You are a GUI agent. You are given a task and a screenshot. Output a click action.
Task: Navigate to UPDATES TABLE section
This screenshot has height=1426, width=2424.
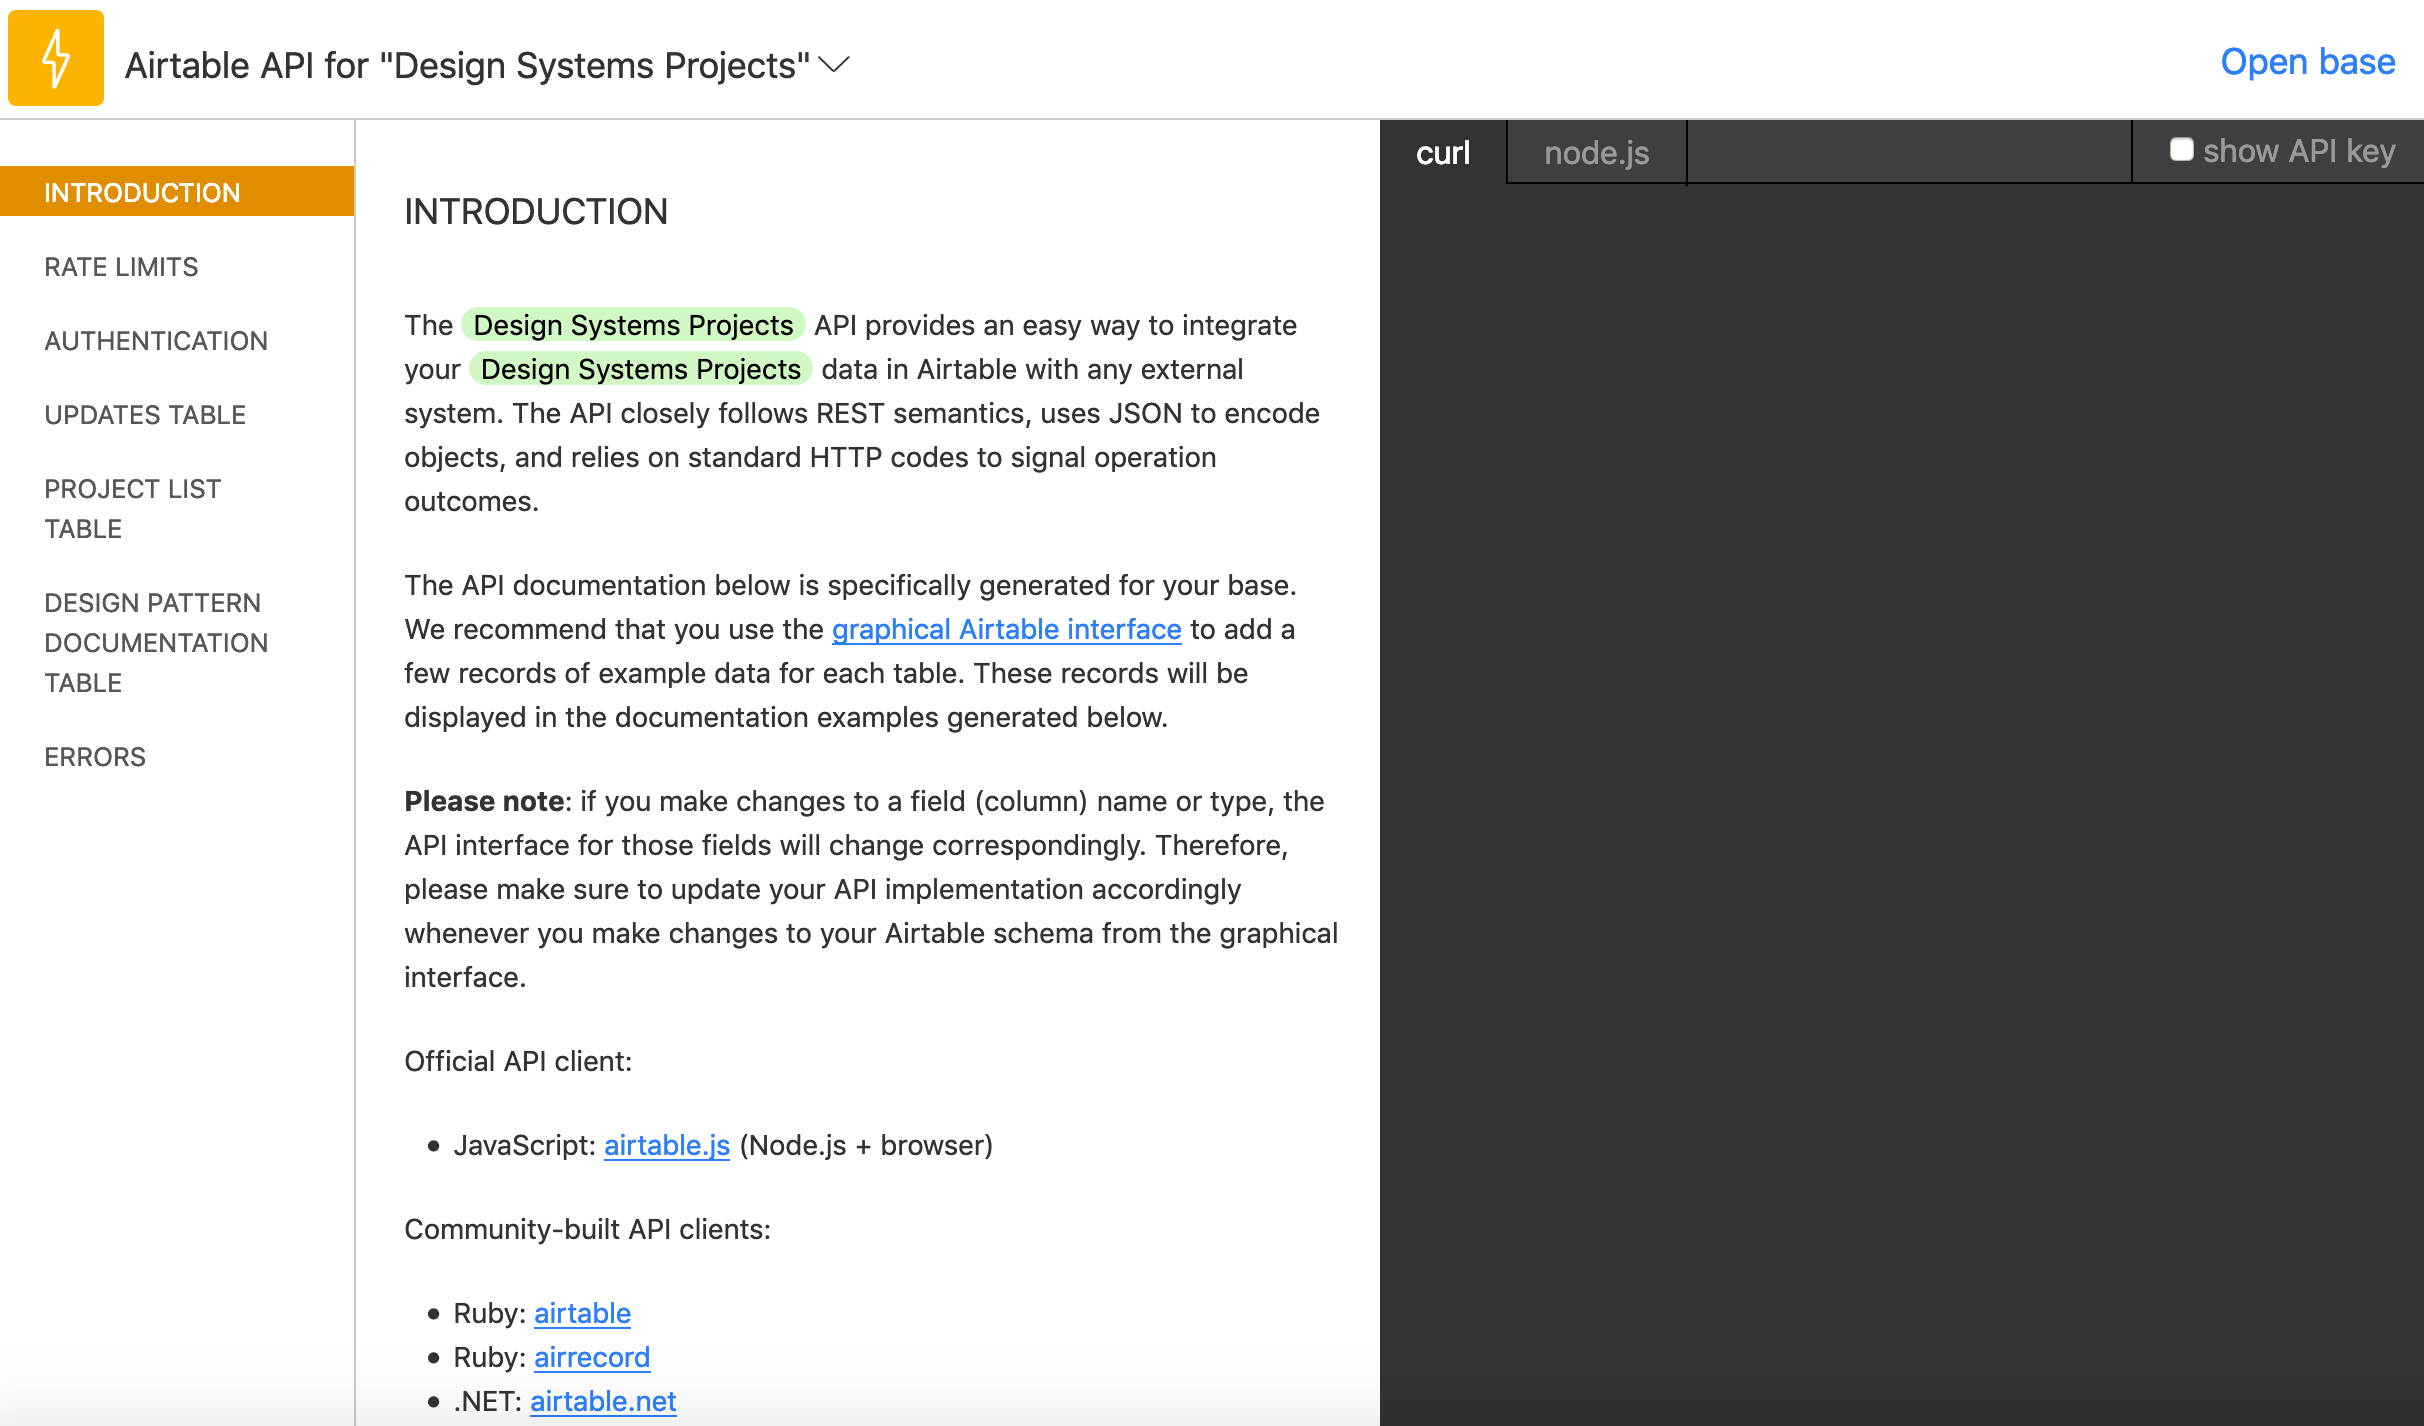[x=146, y=414]
